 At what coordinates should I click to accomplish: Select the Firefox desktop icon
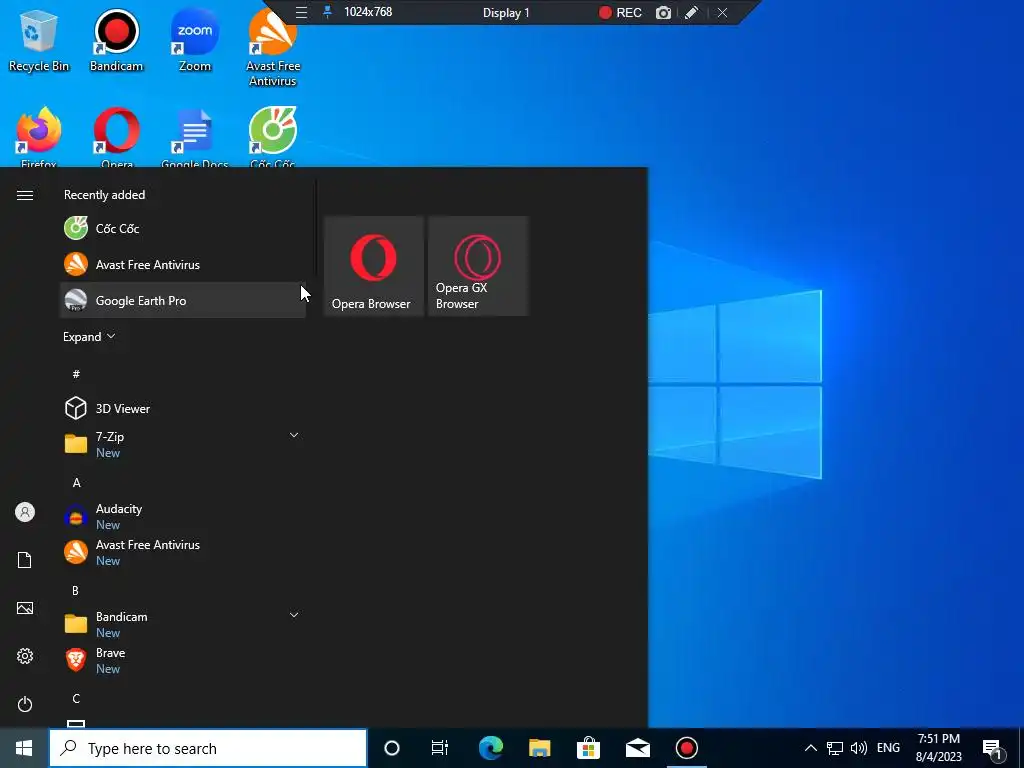[x=39, y=136]
